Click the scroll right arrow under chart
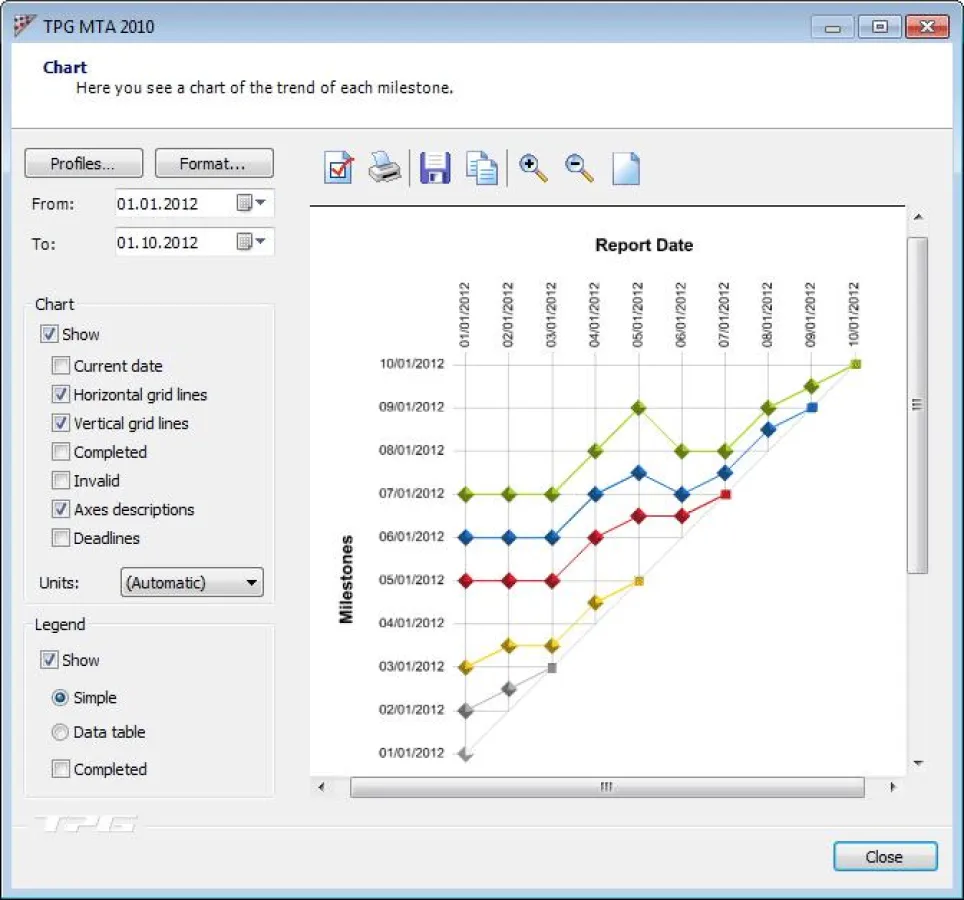The image size is (964, 900). [x=893, y=788]
